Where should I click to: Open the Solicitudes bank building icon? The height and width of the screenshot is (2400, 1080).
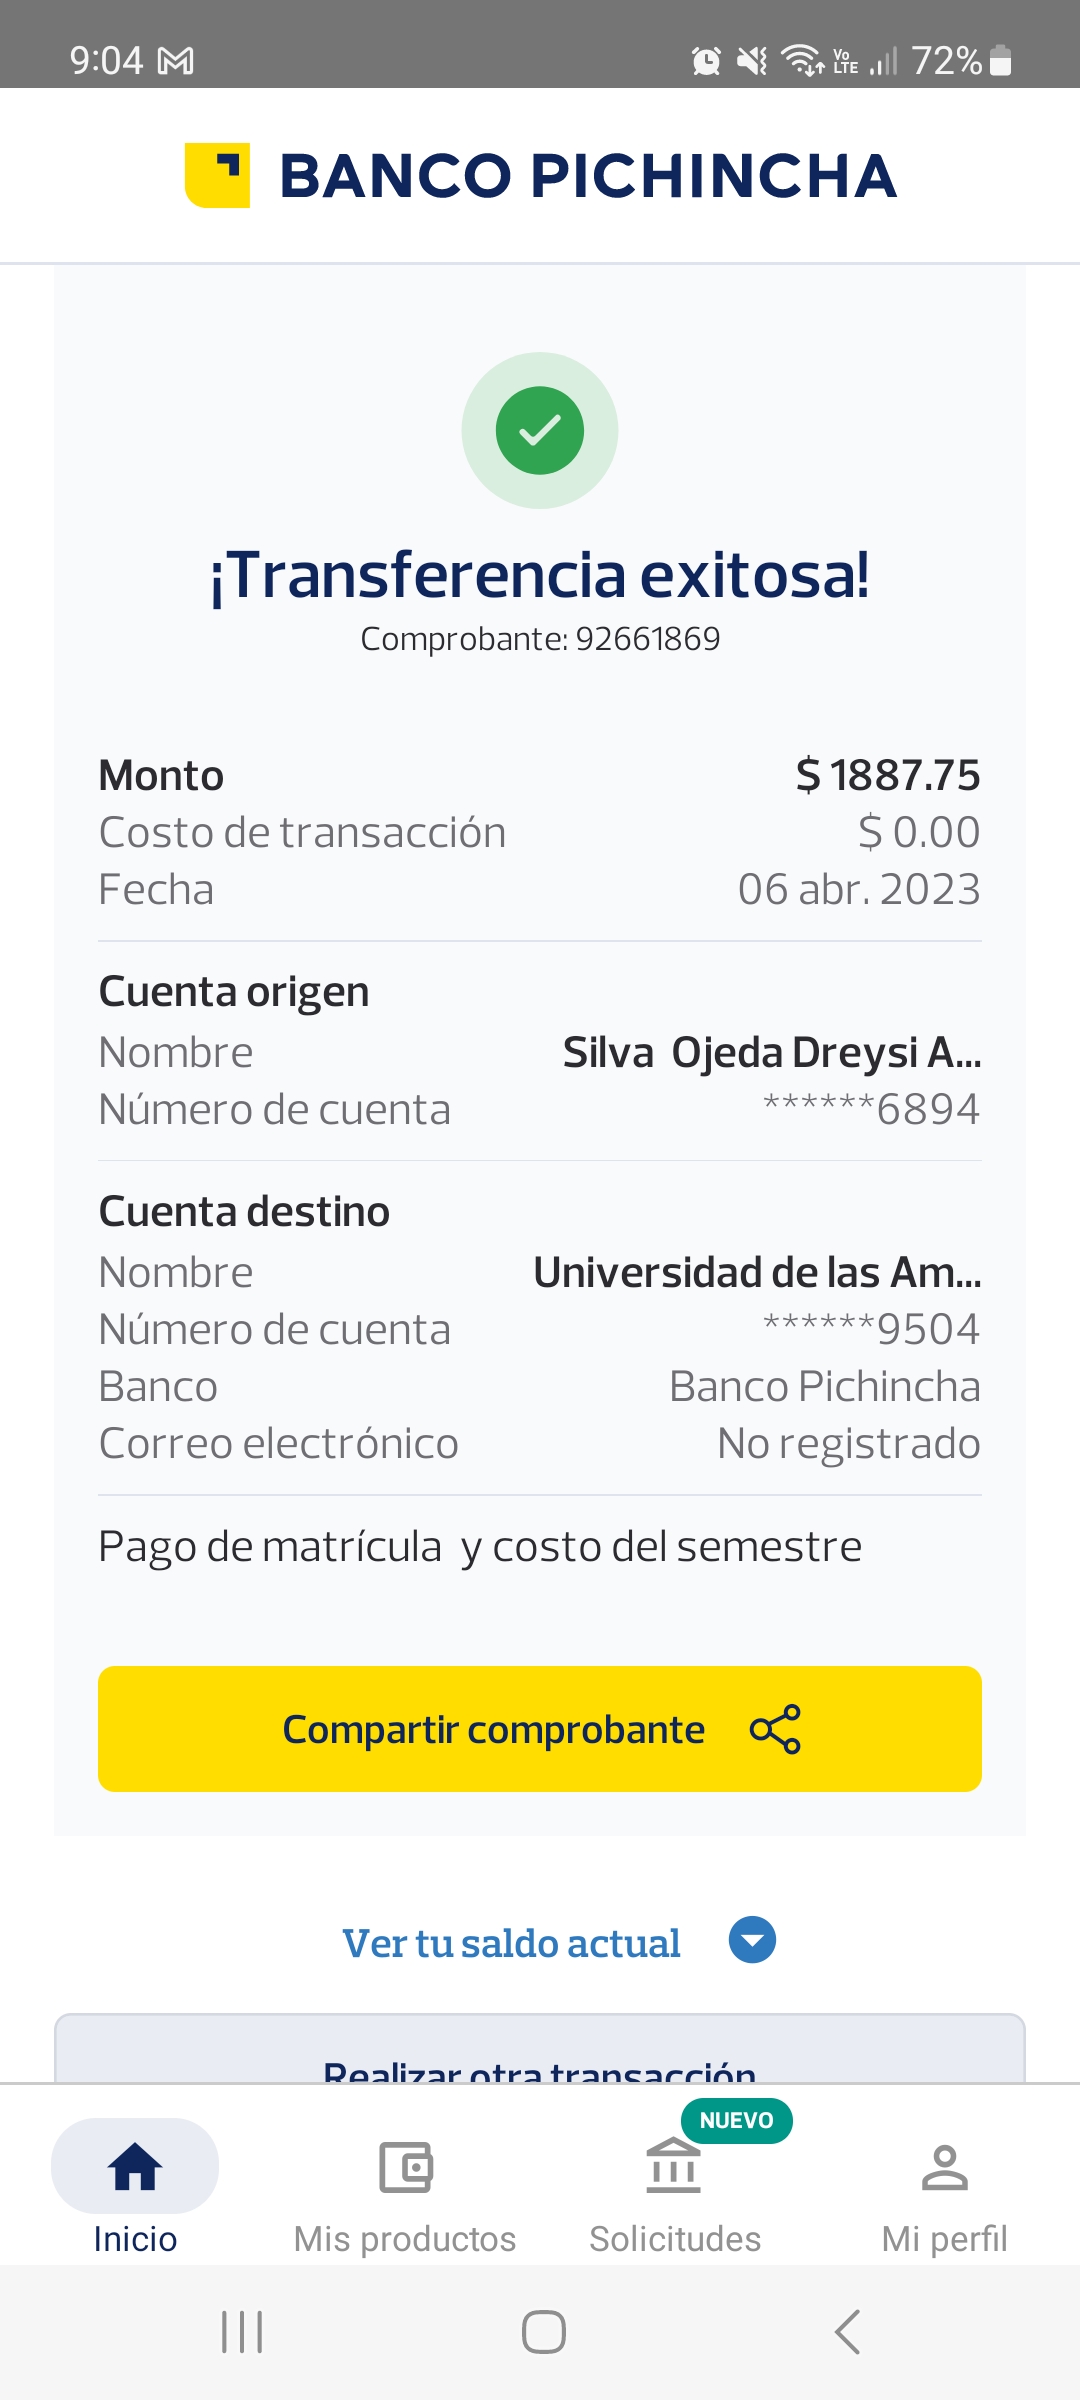(x=674, y=2168)
